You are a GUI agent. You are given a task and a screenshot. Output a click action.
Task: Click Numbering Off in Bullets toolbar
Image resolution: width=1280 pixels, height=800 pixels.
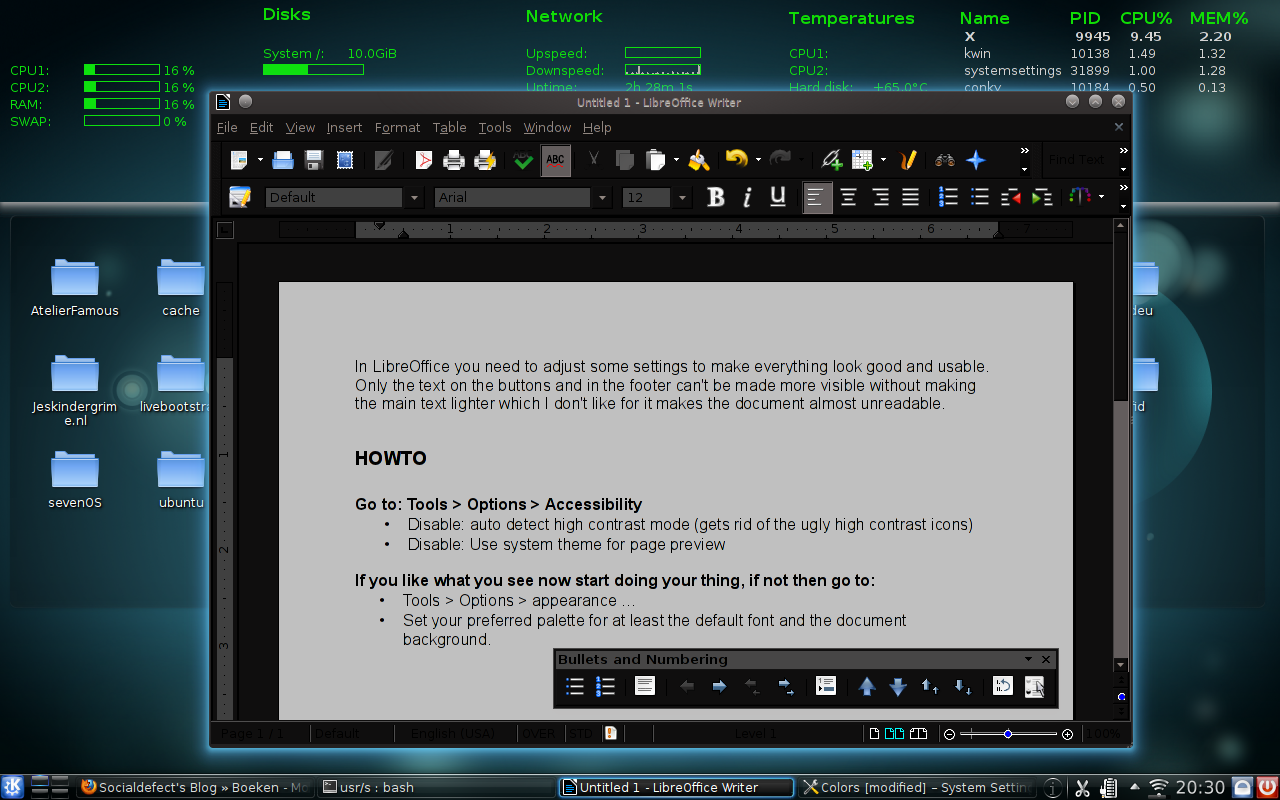pos(645,686)
